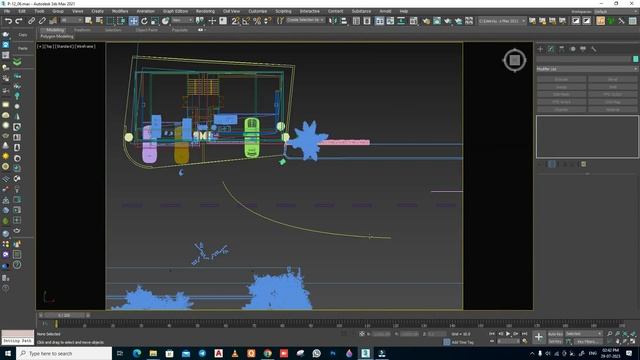Screen dimensions: 640x360
Task: Select the Freeform ribbon tab
Action: 82,30
